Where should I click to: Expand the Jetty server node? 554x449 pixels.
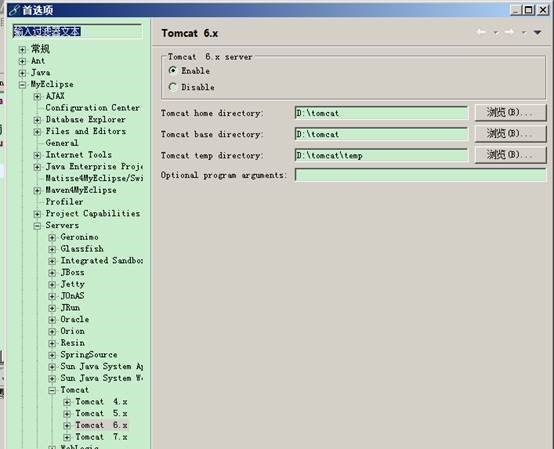[x=52, y=285]
